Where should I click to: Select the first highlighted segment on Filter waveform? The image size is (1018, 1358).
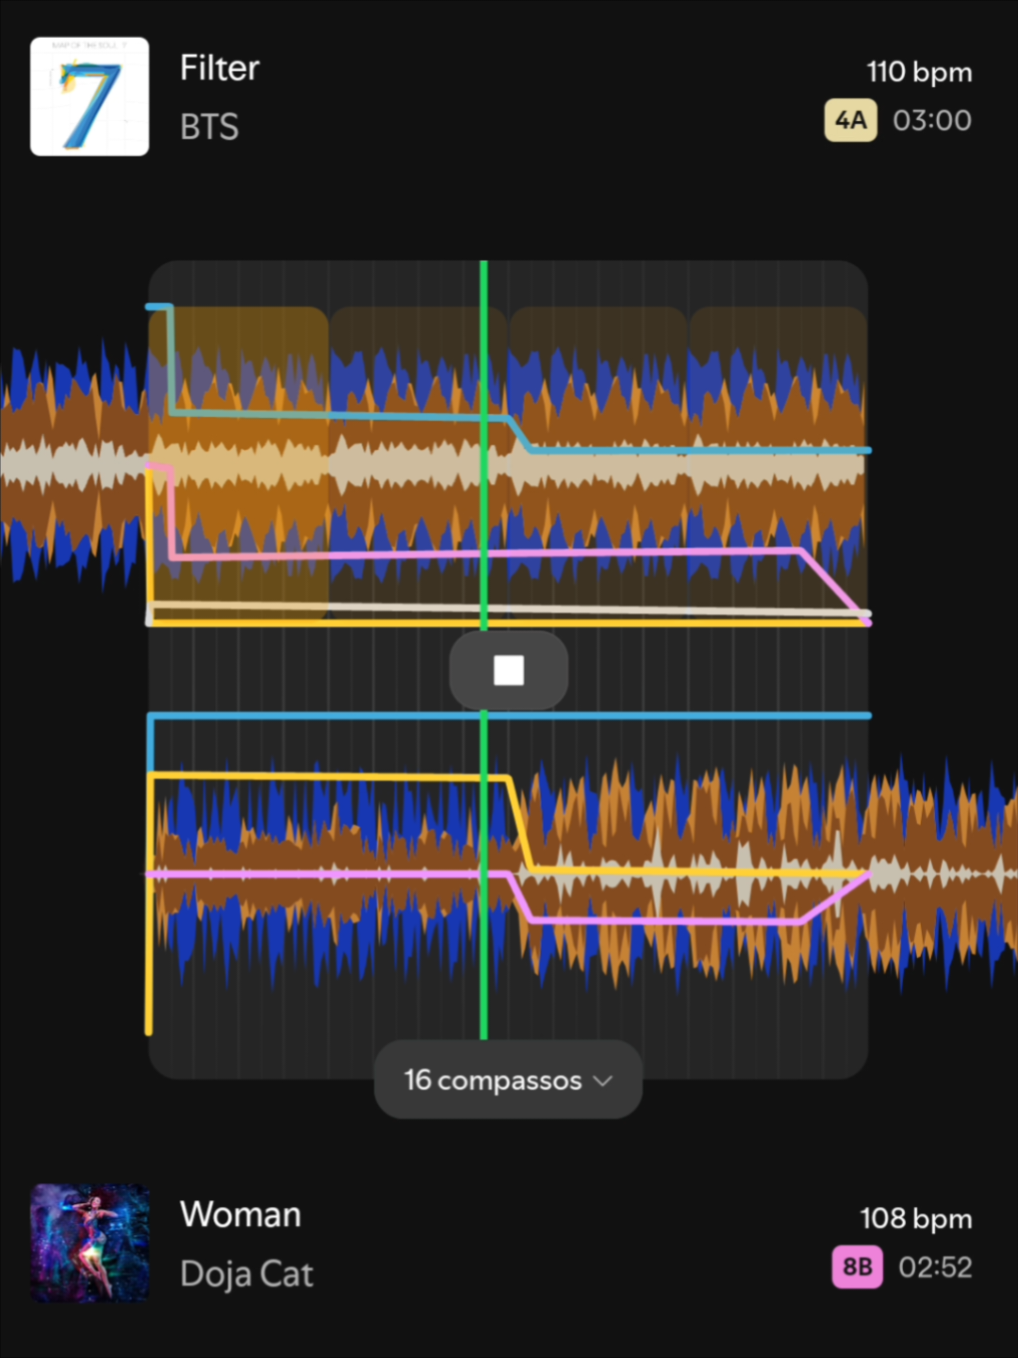click(x=239, y=465)
